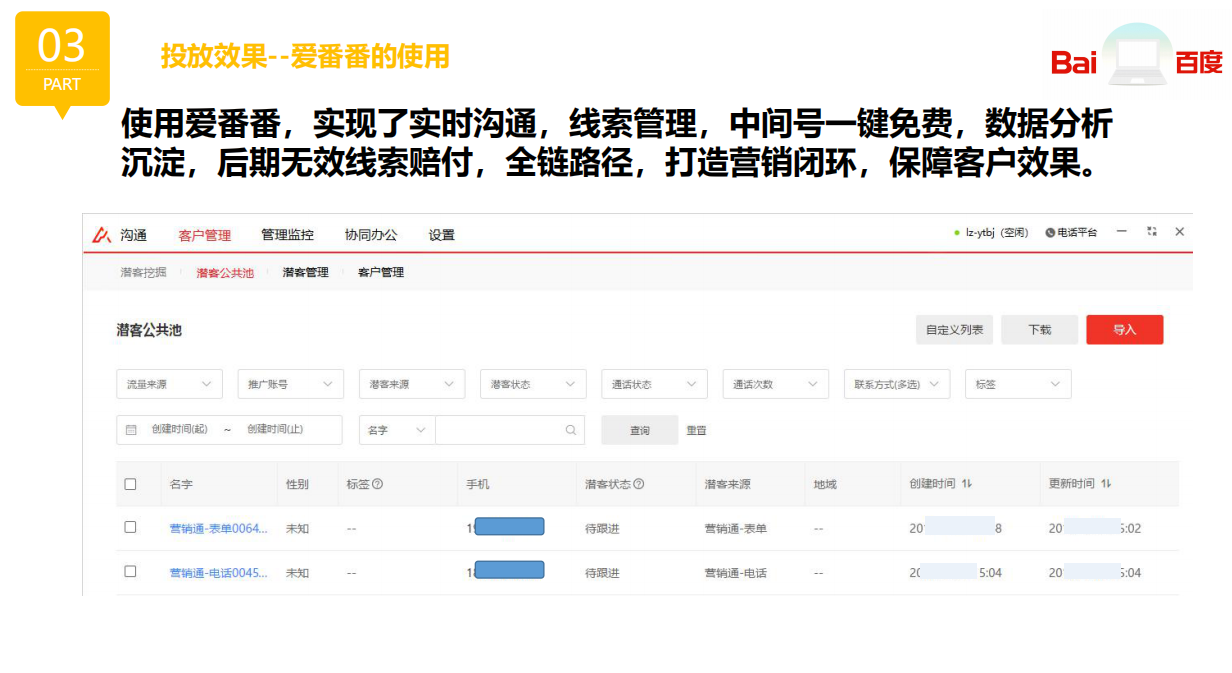Close the Aifanfan window
This screenshot has width=1232, height=673.
[x=1180, y=231]
